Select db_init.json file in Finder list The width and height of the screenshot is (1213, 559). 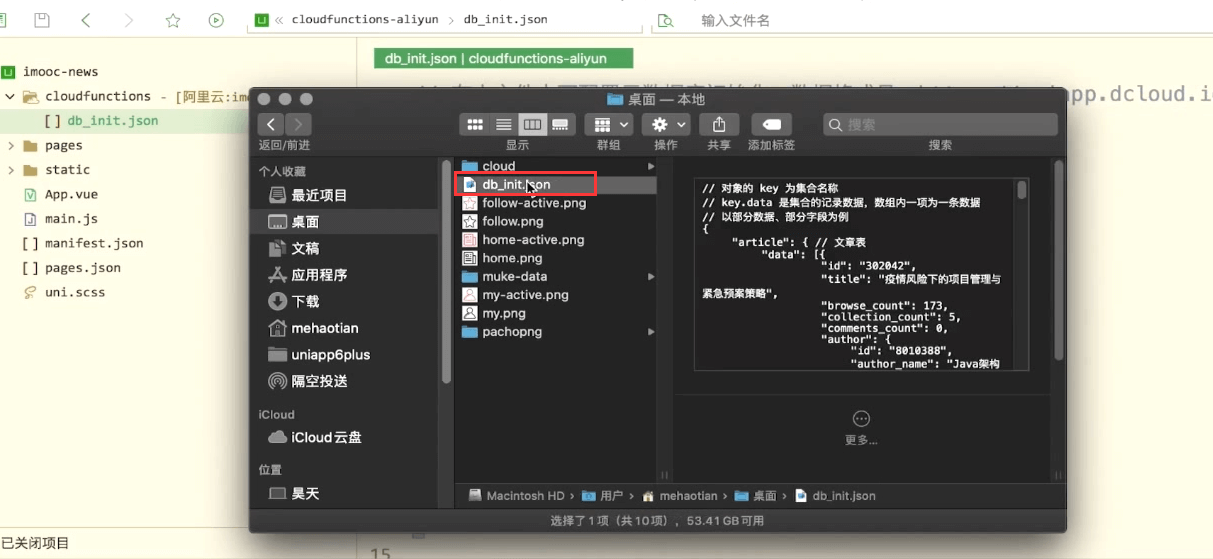pyautogui.click(x=516, y=184)
